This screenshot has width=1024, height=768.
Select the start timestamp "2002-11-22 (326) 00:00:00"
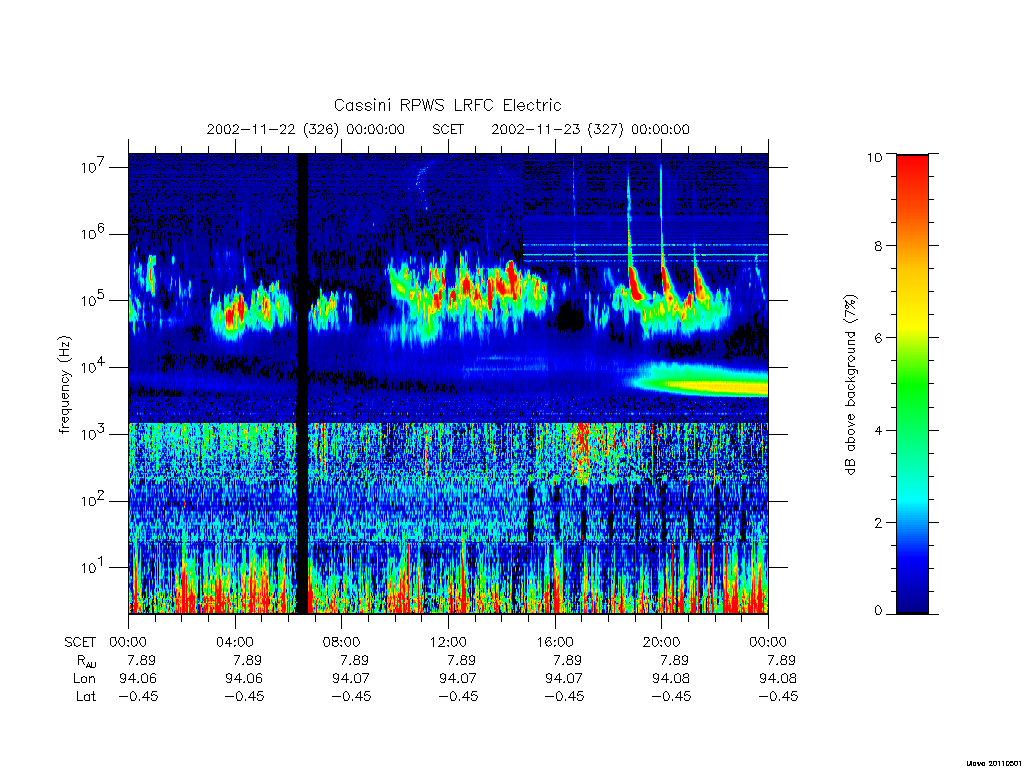(306, 129)
